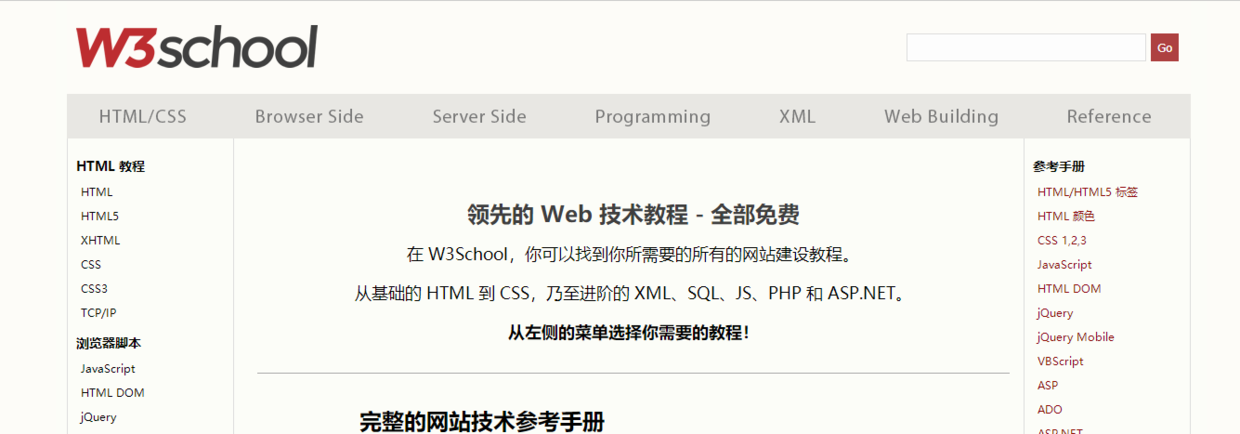Click the HTML 教程 sidebar heading
1240x434 pixels.
(111, 166)
